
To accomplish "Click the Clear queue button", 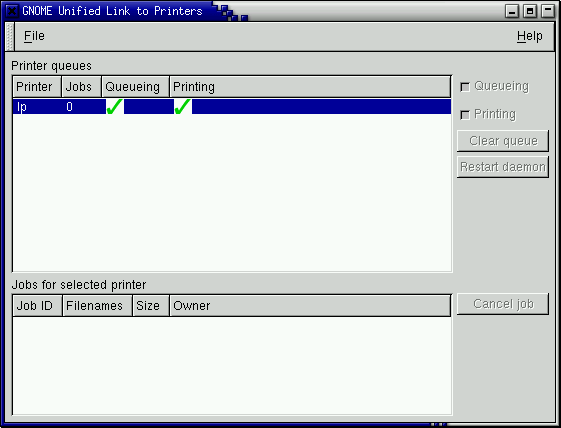I will [x=503, y=141].
